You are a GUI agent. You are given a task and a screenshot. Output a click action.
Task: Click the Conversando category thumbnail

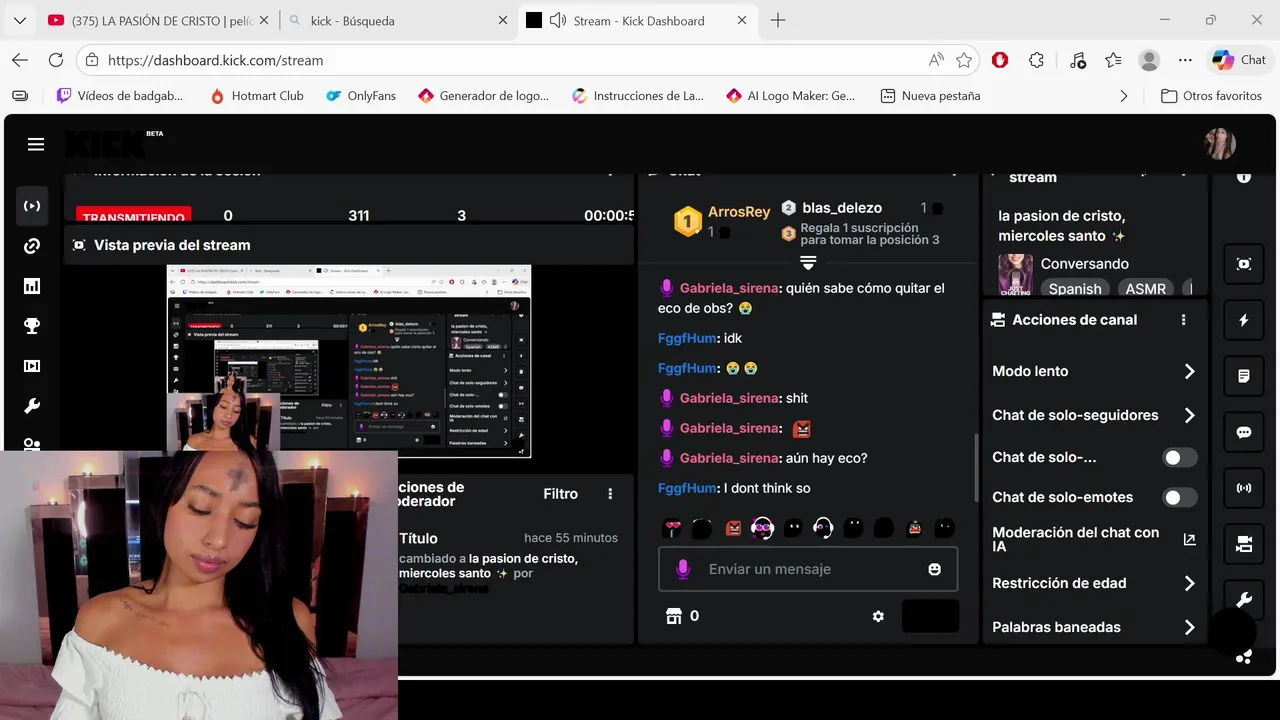coord(1015,273)
